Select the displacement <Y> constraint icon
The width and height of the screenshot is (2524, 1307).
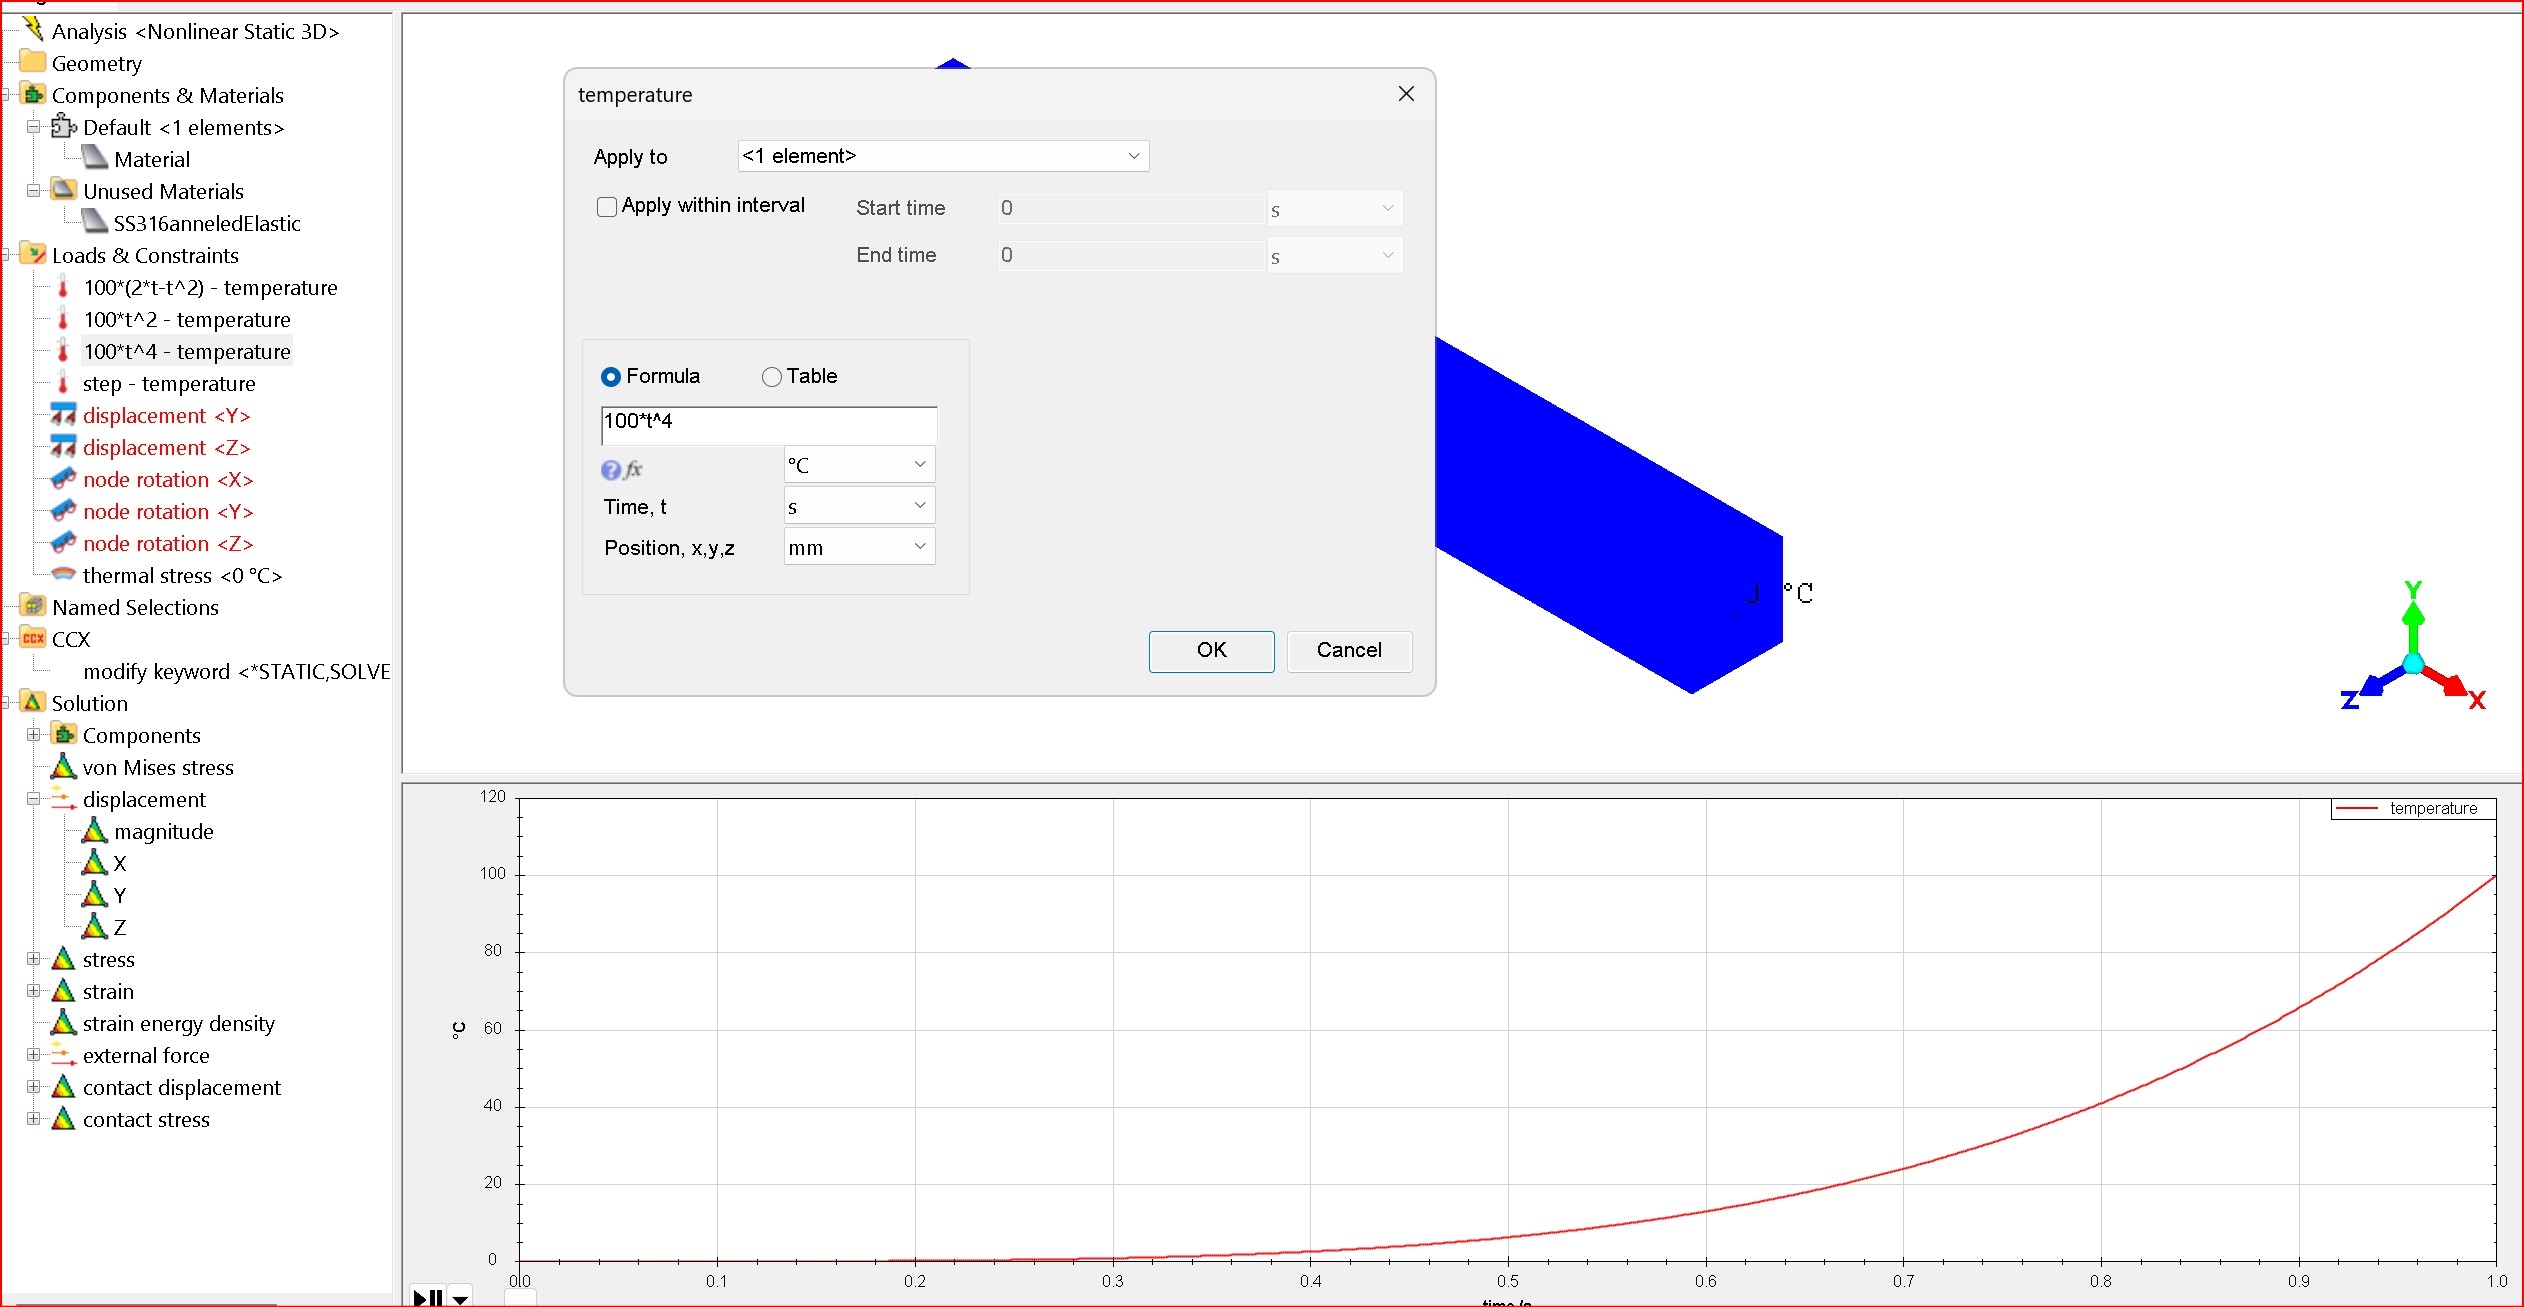click(x=63, y=415)
